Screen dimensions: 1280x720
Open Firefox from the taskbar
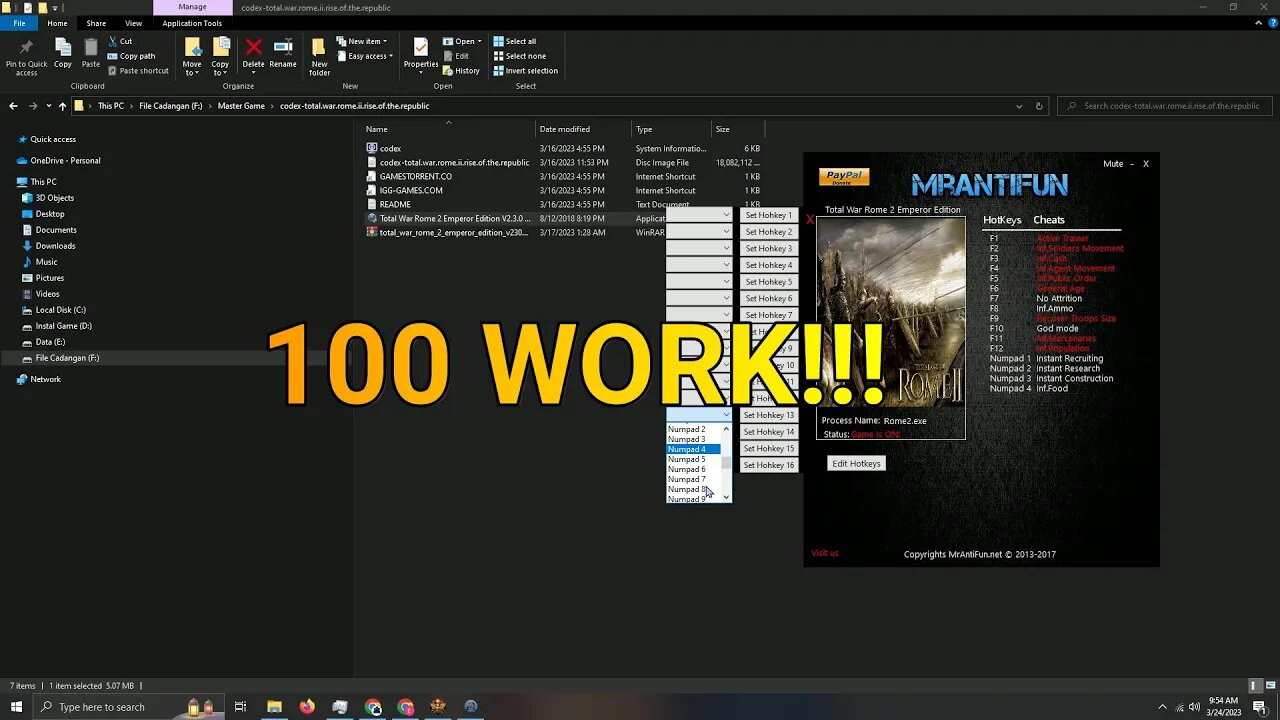click(x=307, y=707)
